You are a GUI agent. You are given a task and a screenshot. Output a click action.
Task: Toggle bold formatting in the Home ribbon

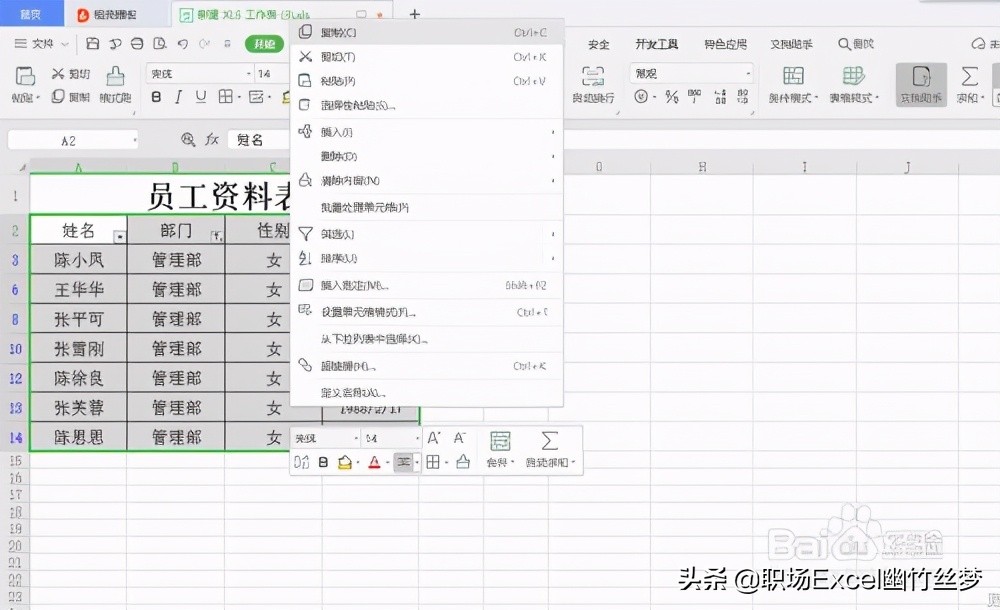[156, 96]
